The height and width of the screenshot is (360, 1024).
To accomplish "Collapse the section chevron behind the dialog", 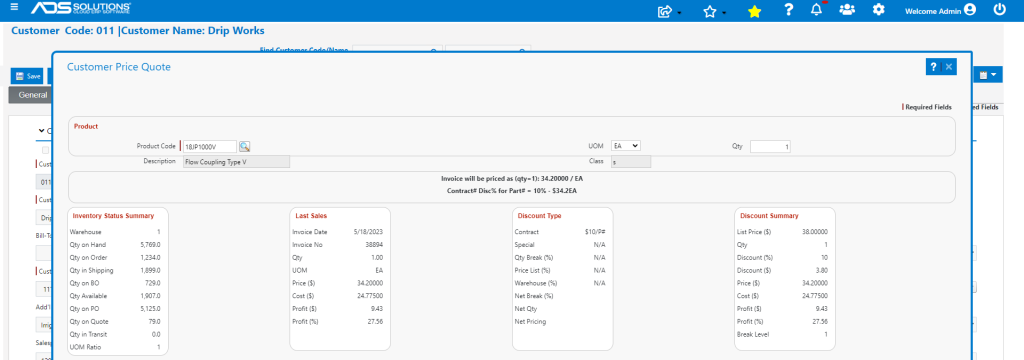I will tap(40, 131).
